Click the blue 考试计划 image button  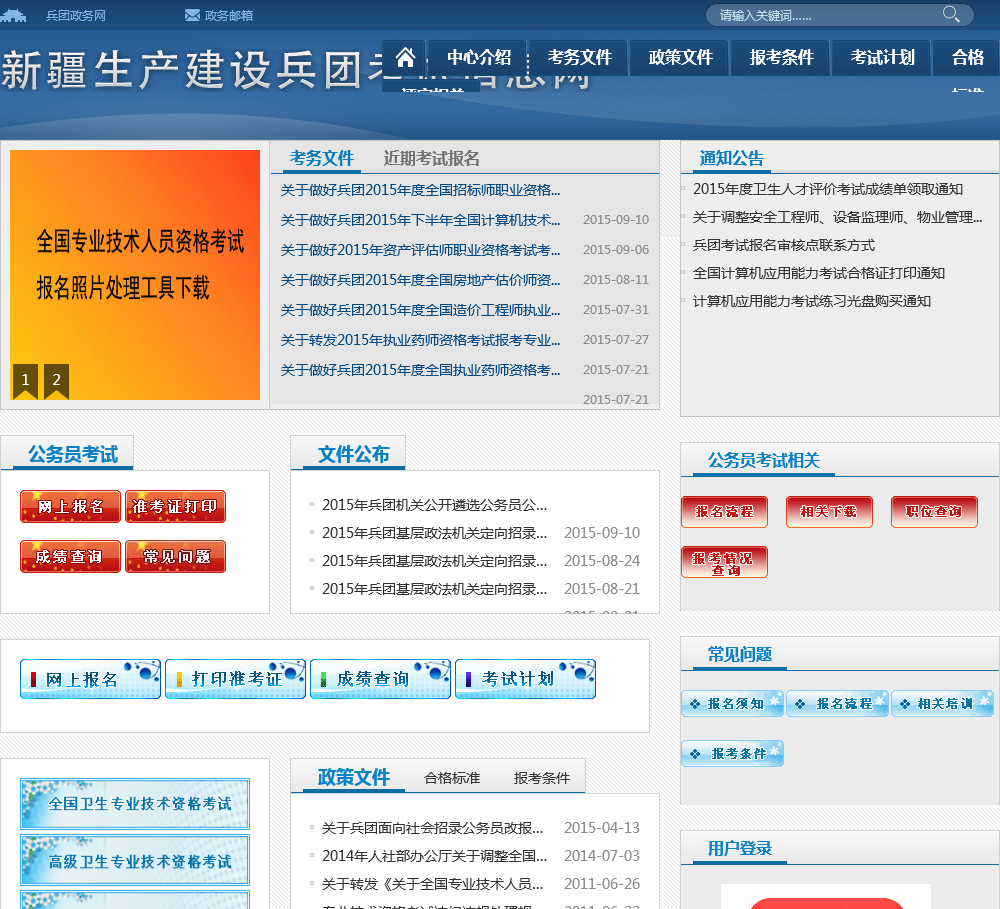coord(525,679)
